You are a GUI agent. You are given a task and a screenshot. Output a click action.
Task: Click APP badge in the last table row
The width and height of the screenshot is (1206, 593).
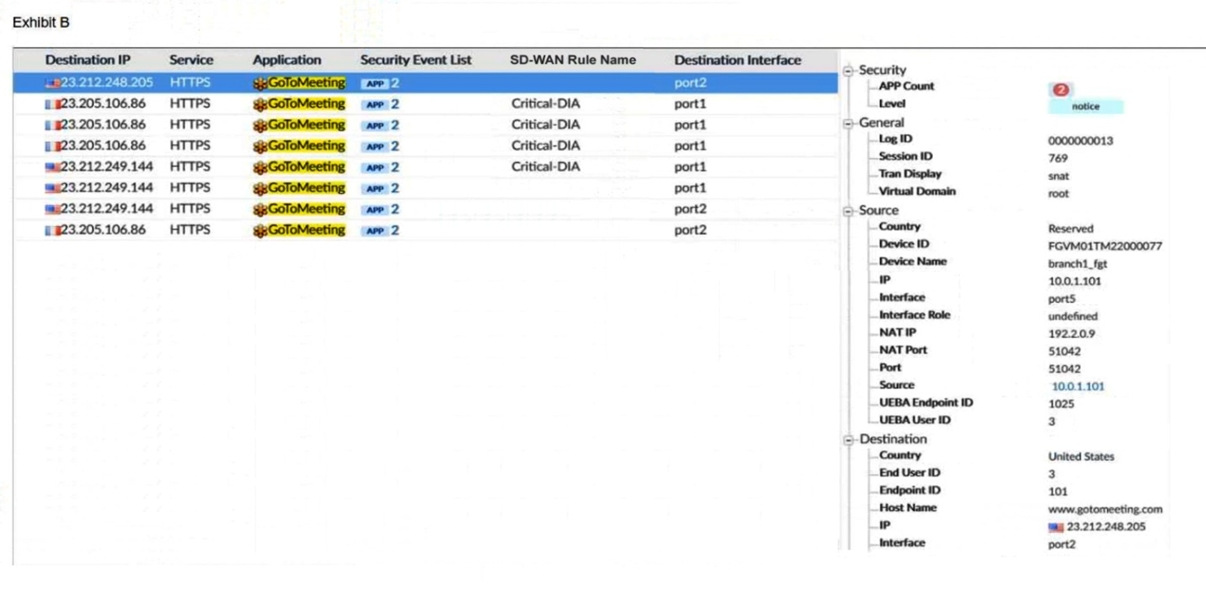click(376, 230)
